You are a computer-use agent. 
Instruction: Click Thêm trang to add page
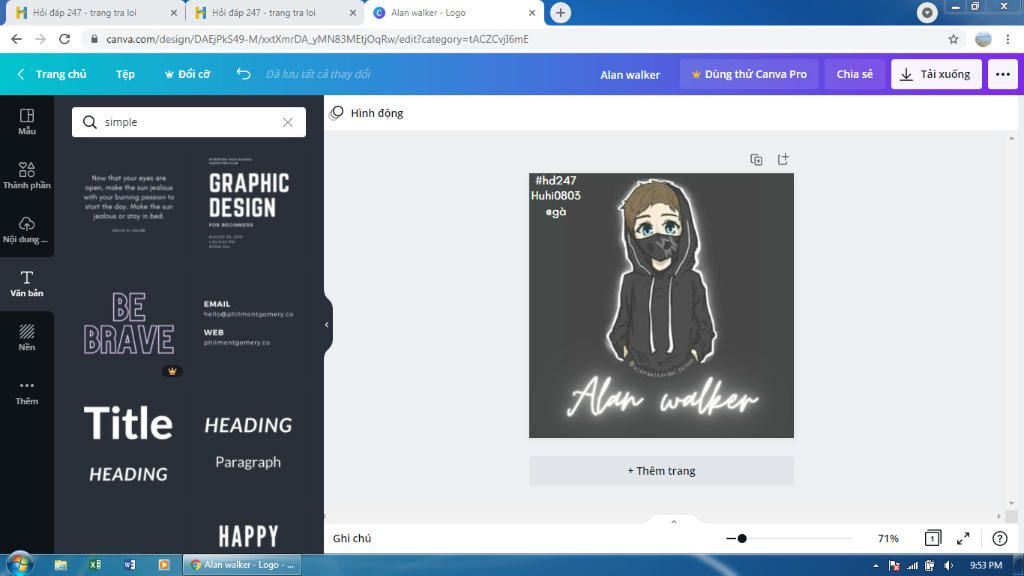[662, 471]
